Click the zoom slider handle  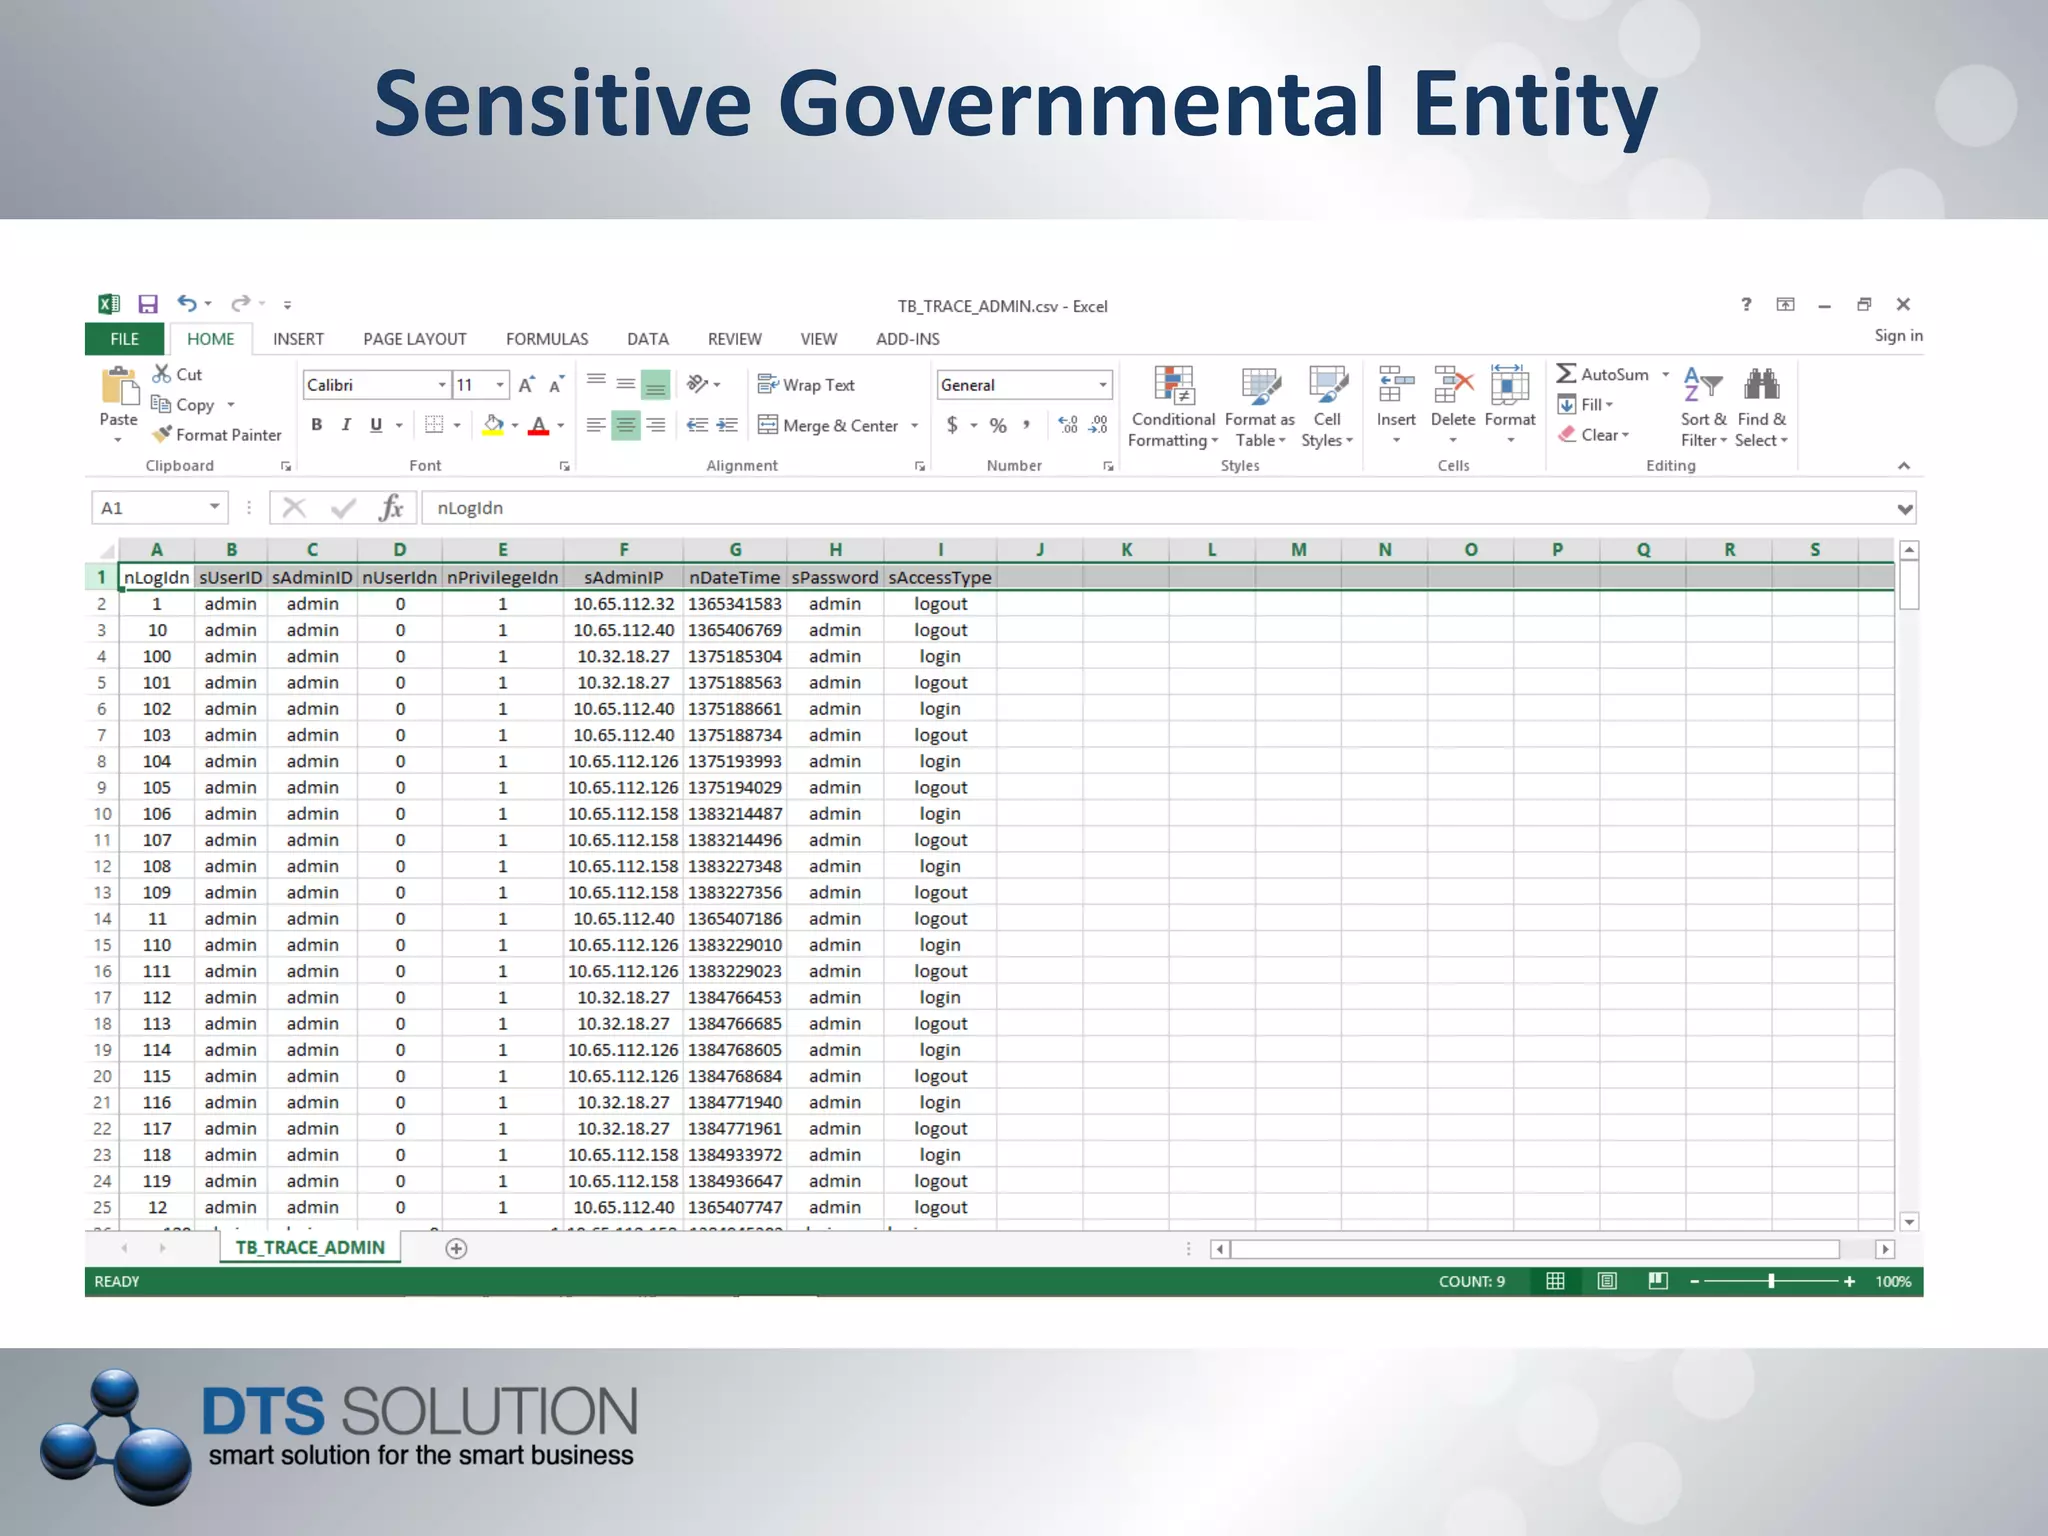tap(1771, 1281)
